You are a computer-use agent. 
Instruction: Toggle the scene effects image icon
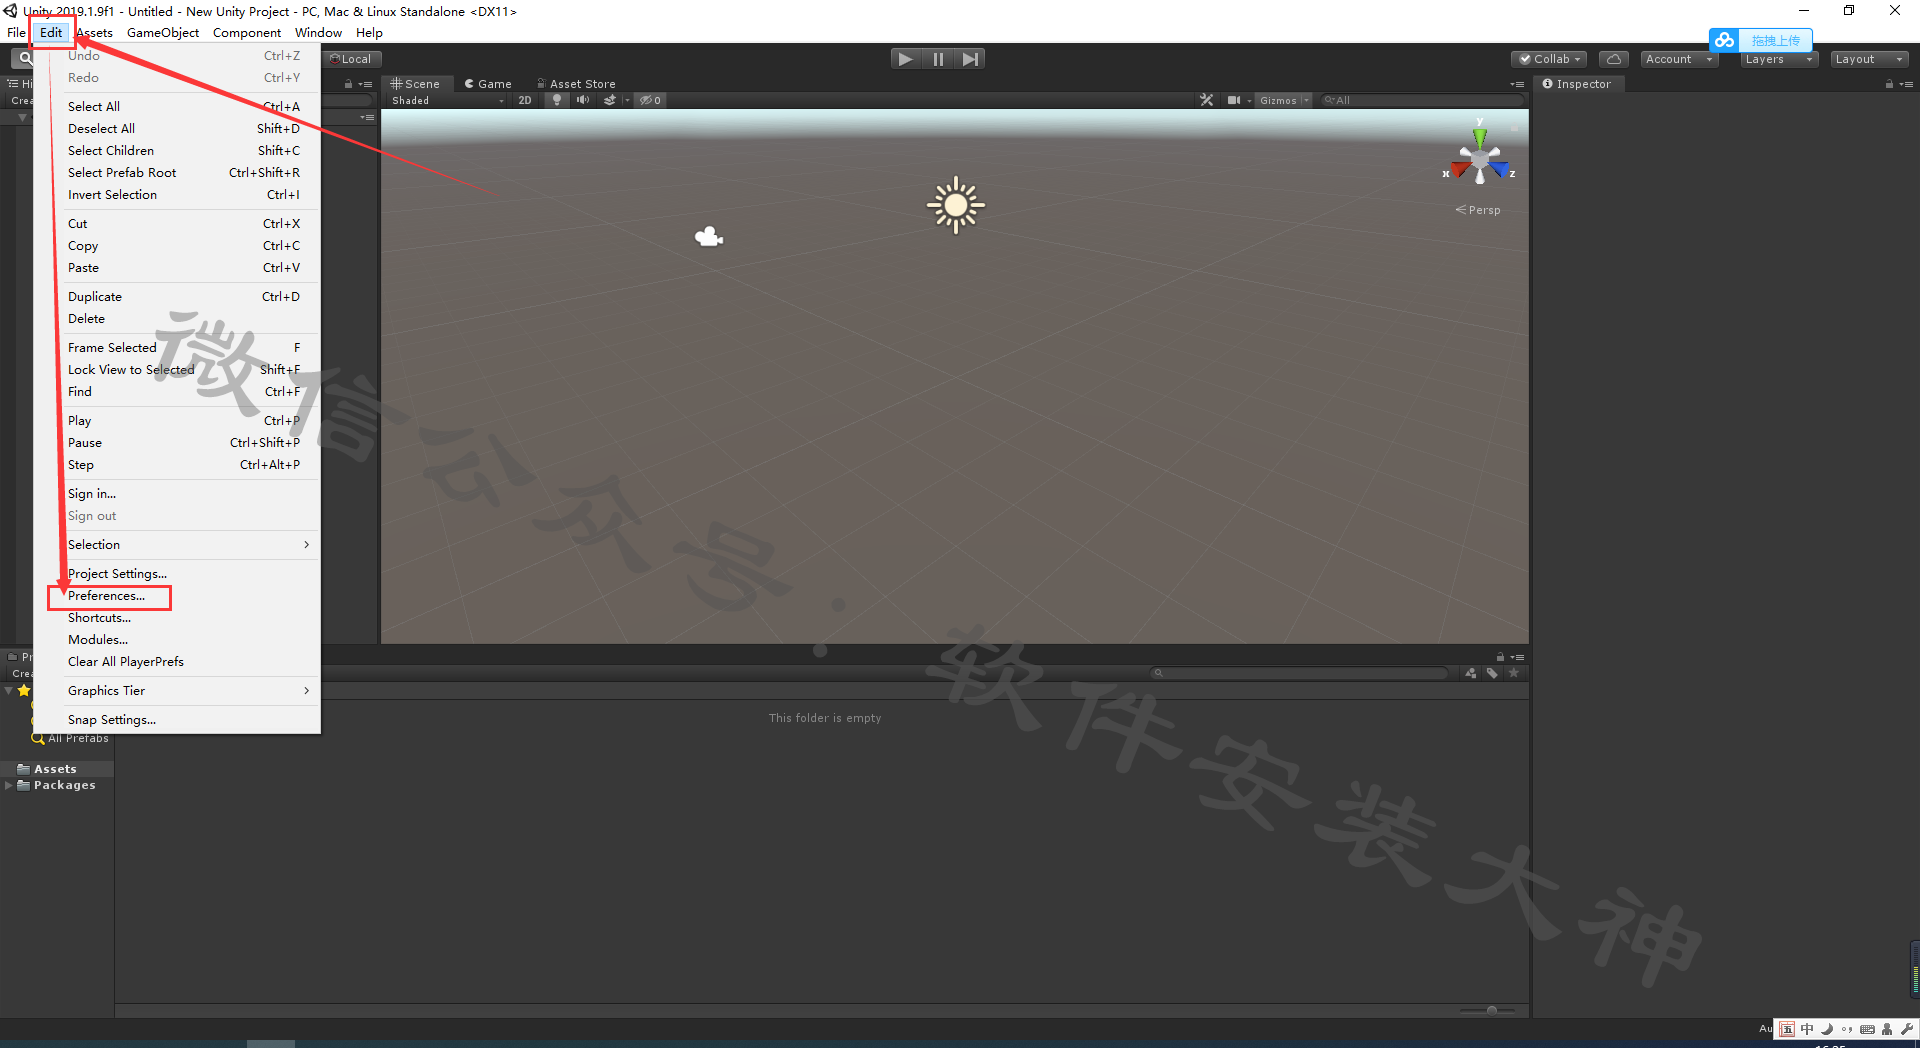(x=610, y=100)
